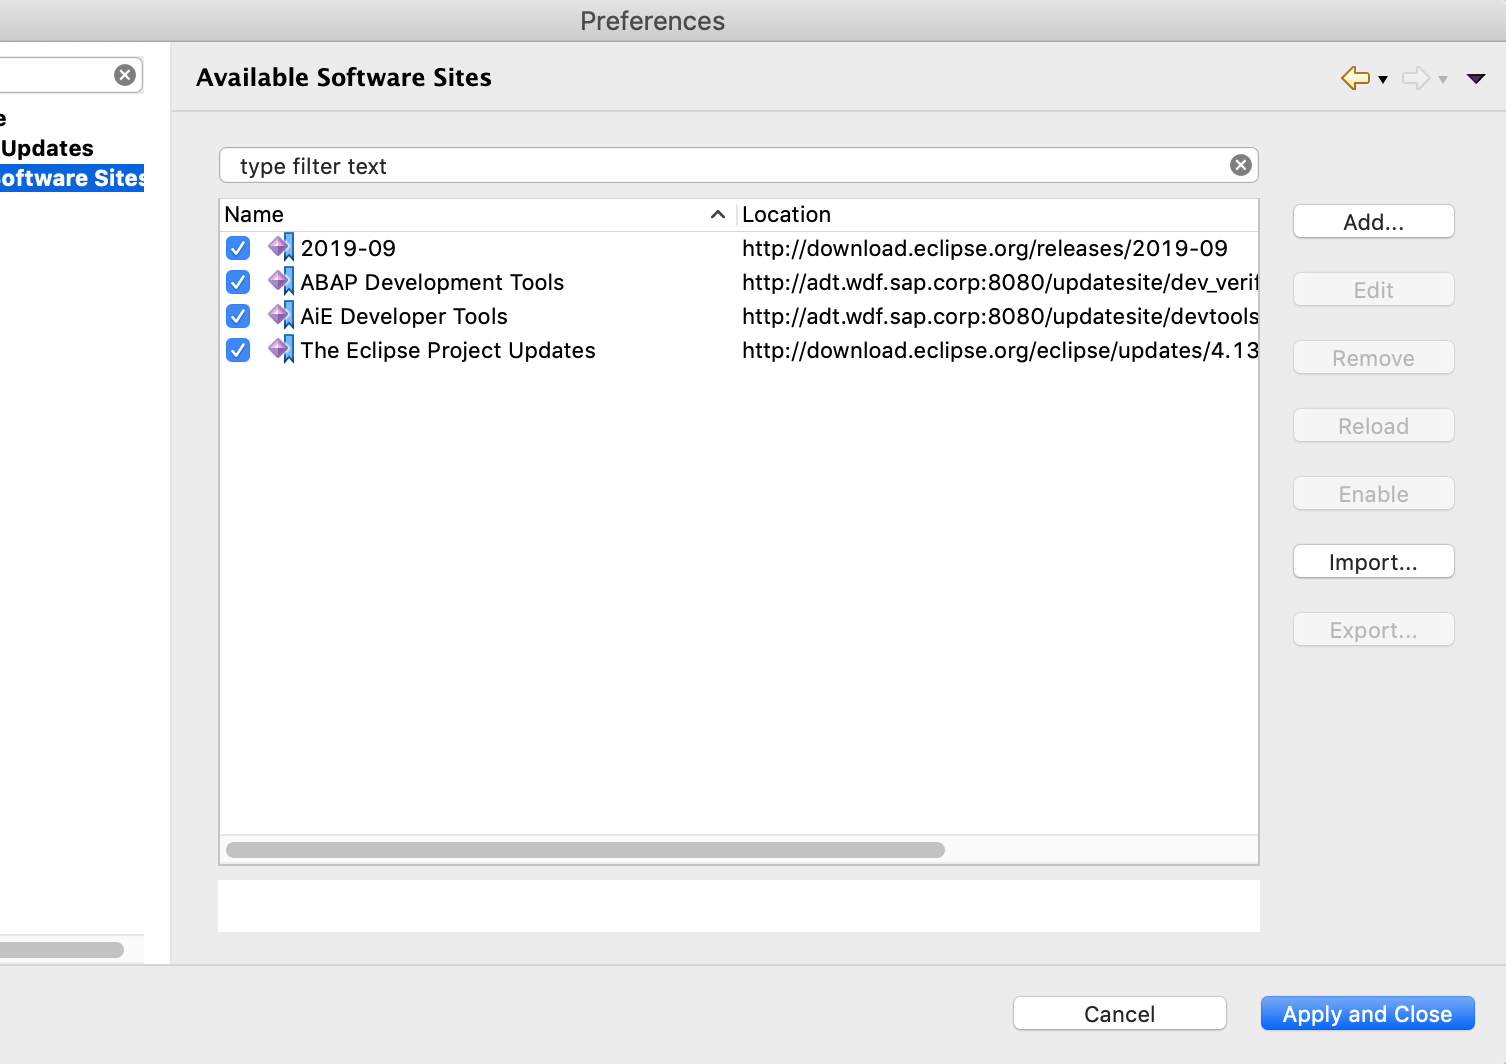Image resolution: width=1506 pixels, height=1064 pixels.
Task: Click the updatesite/dev_verif location URL
Action: coord(1000,282)
